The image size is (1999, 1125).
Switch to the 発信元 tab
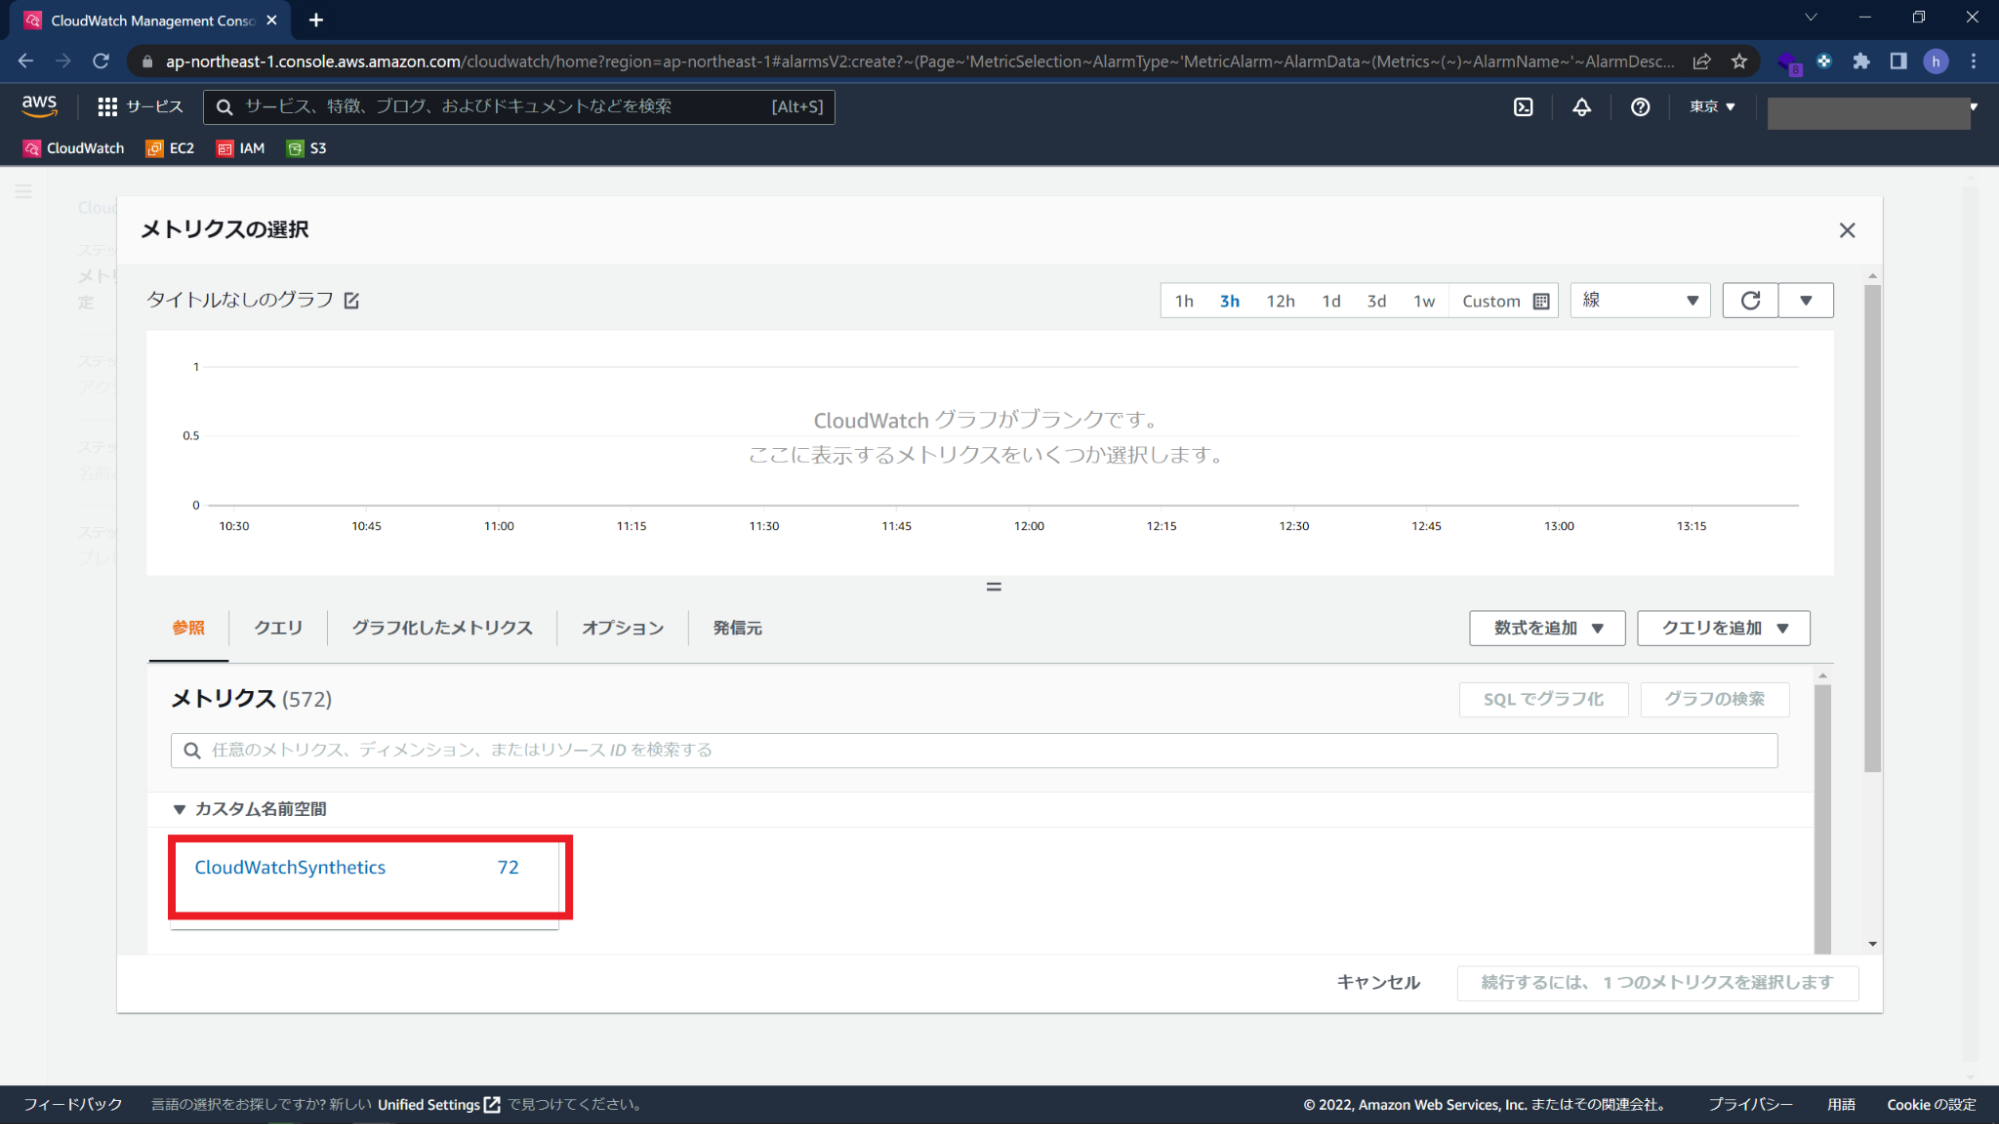737,628
